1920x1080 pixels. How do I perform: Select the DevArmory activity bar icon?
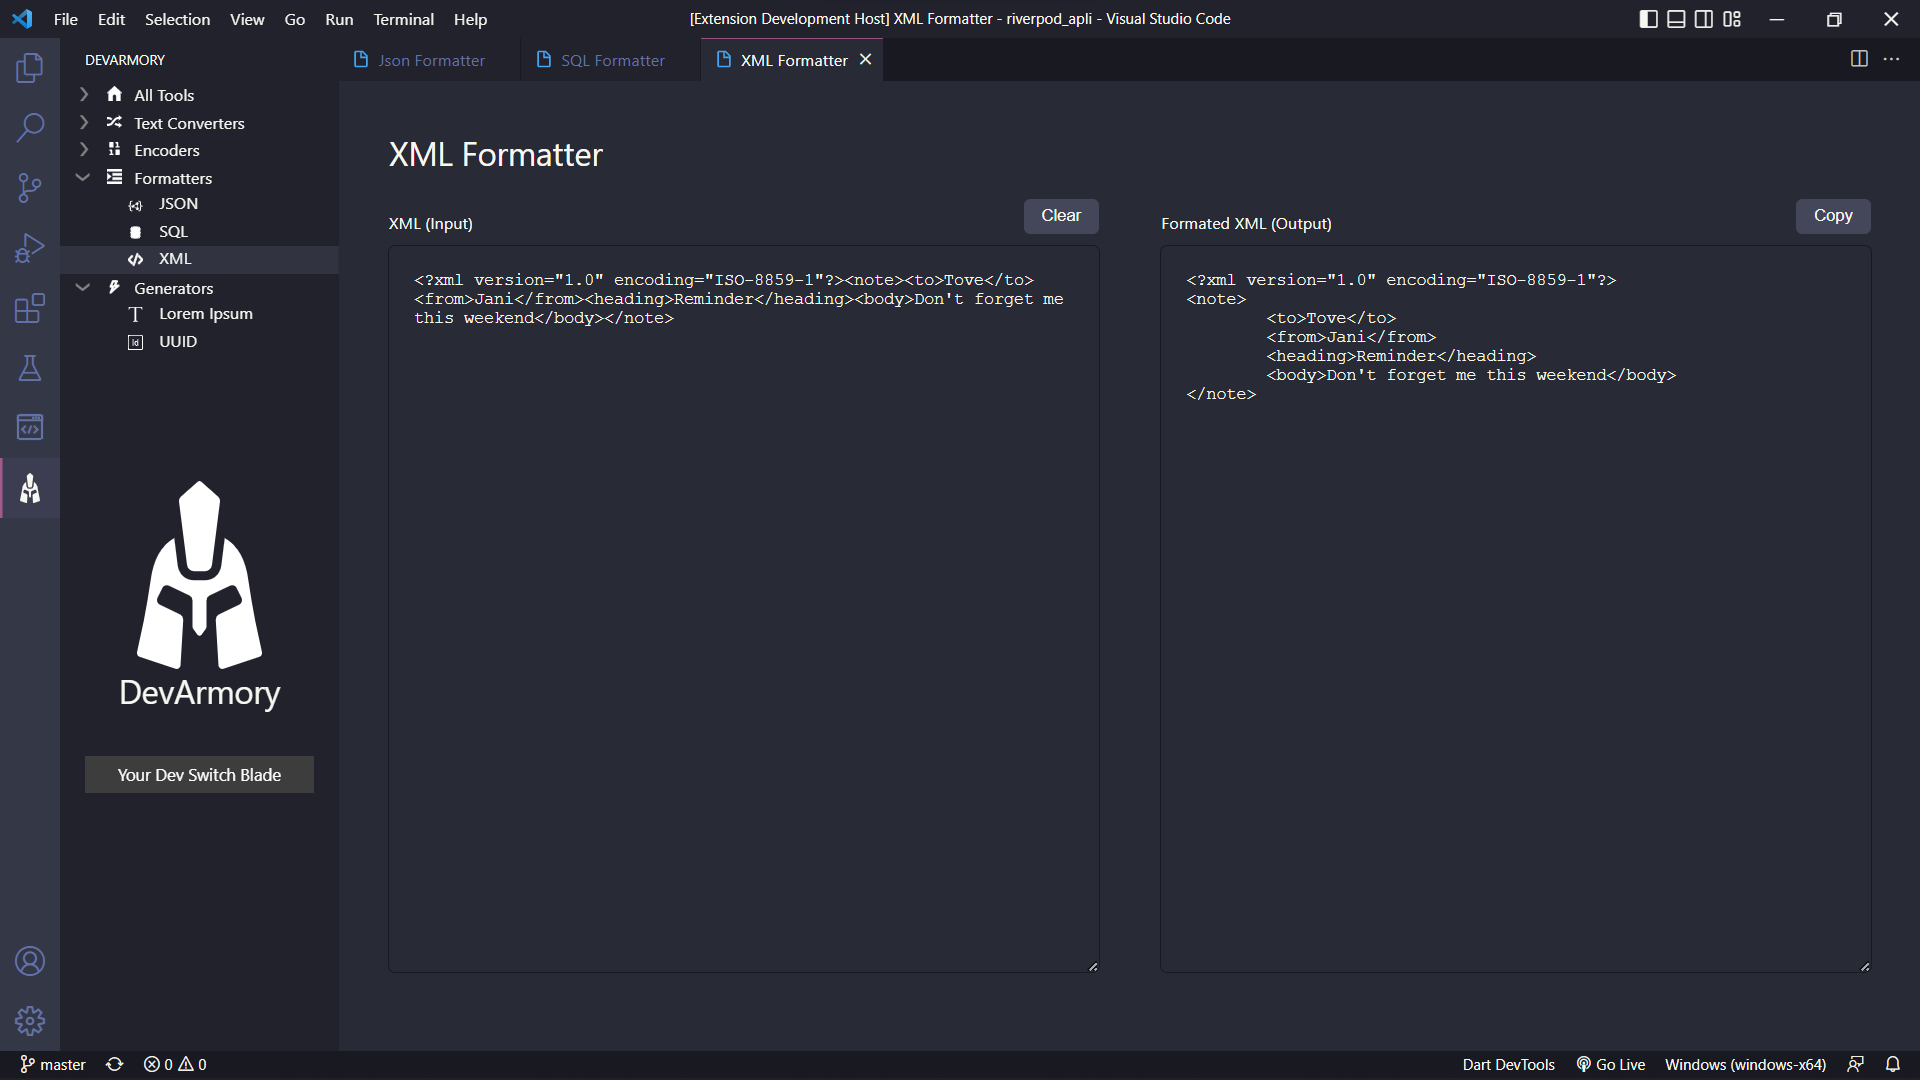30,488
